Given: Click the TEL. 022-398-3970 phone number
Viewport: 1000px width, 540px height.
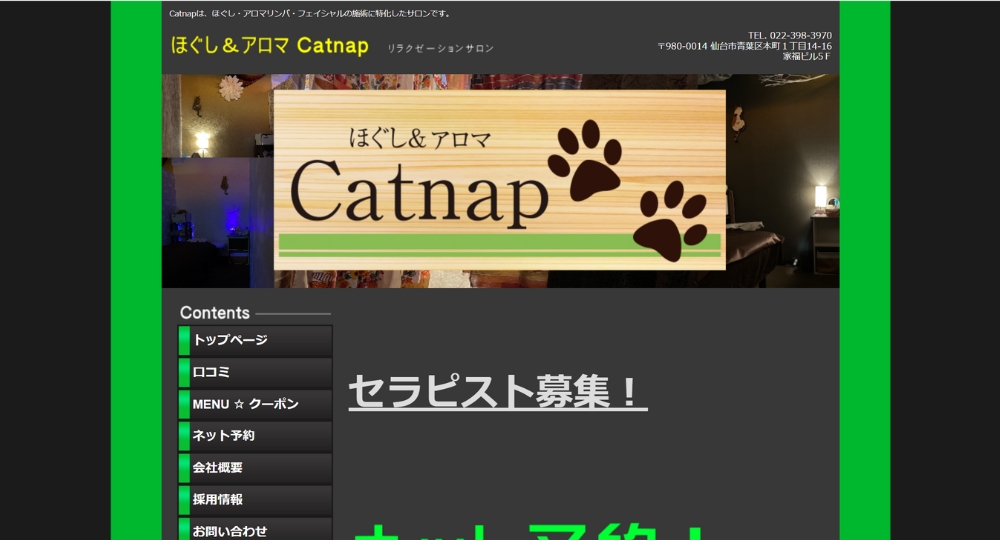Looking at the screenshot, I should click(x=790, y=36).
